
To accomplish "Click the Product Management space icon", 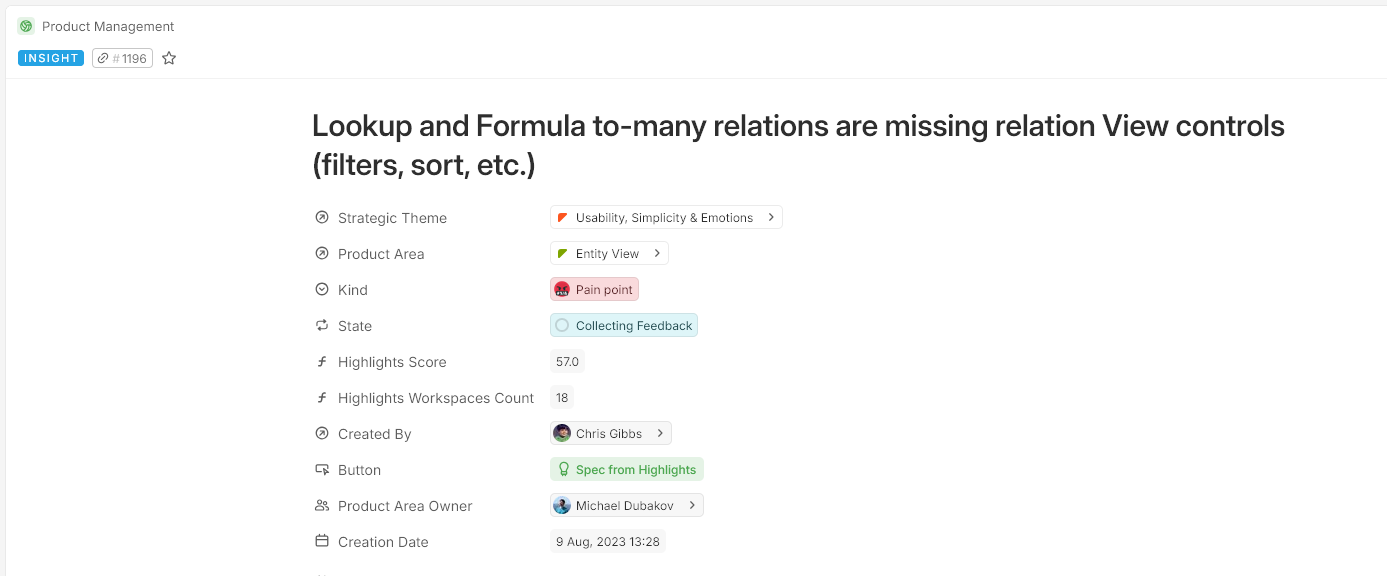I will 26,26.
